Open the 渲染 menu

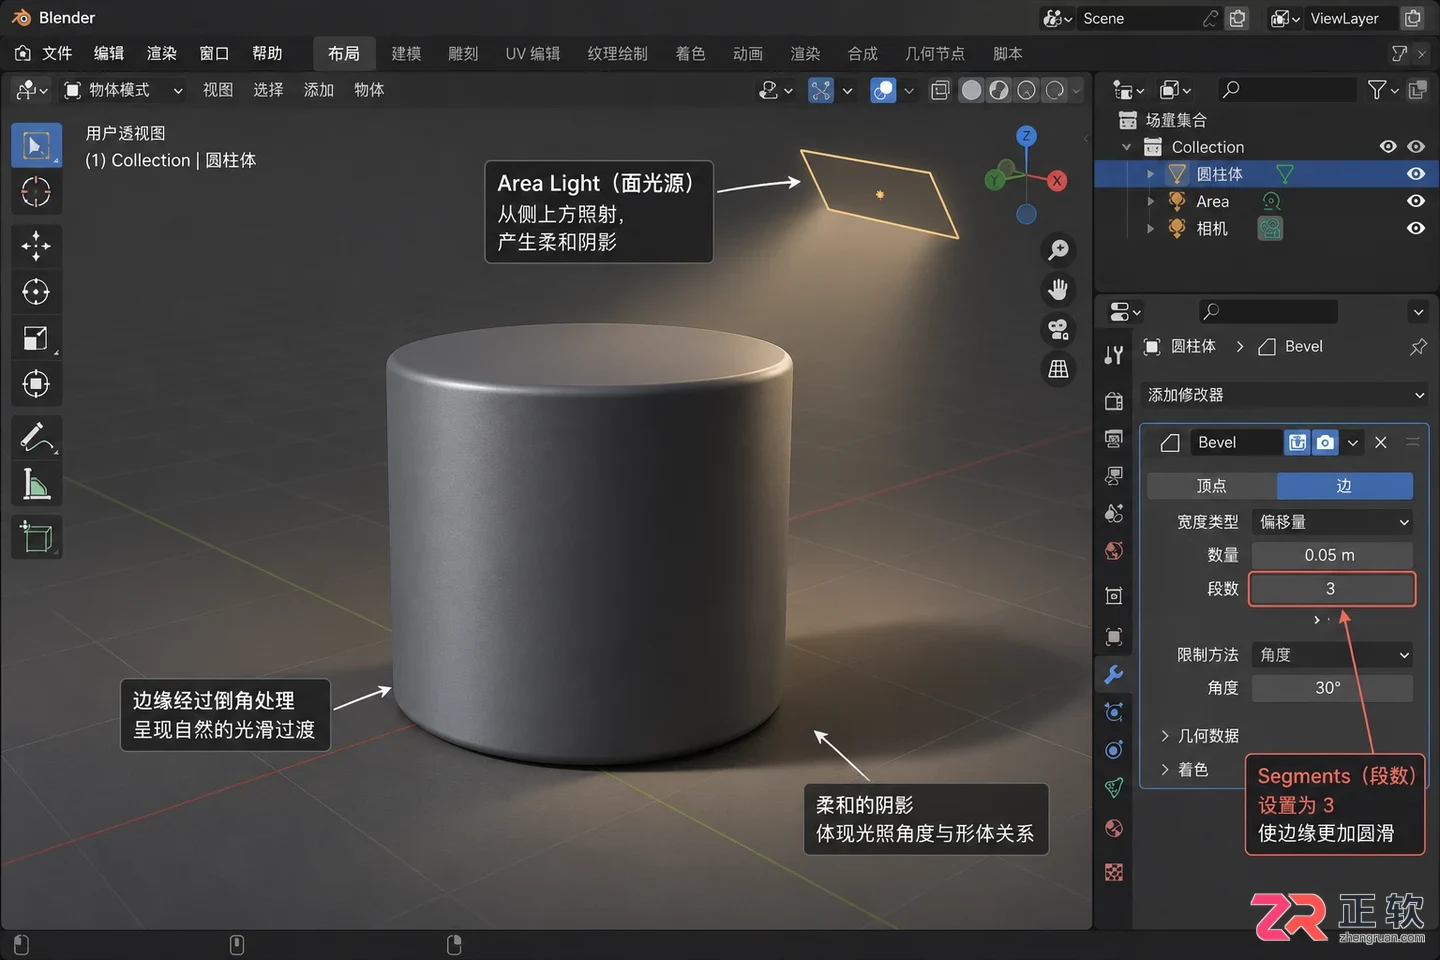coord(162,53)
